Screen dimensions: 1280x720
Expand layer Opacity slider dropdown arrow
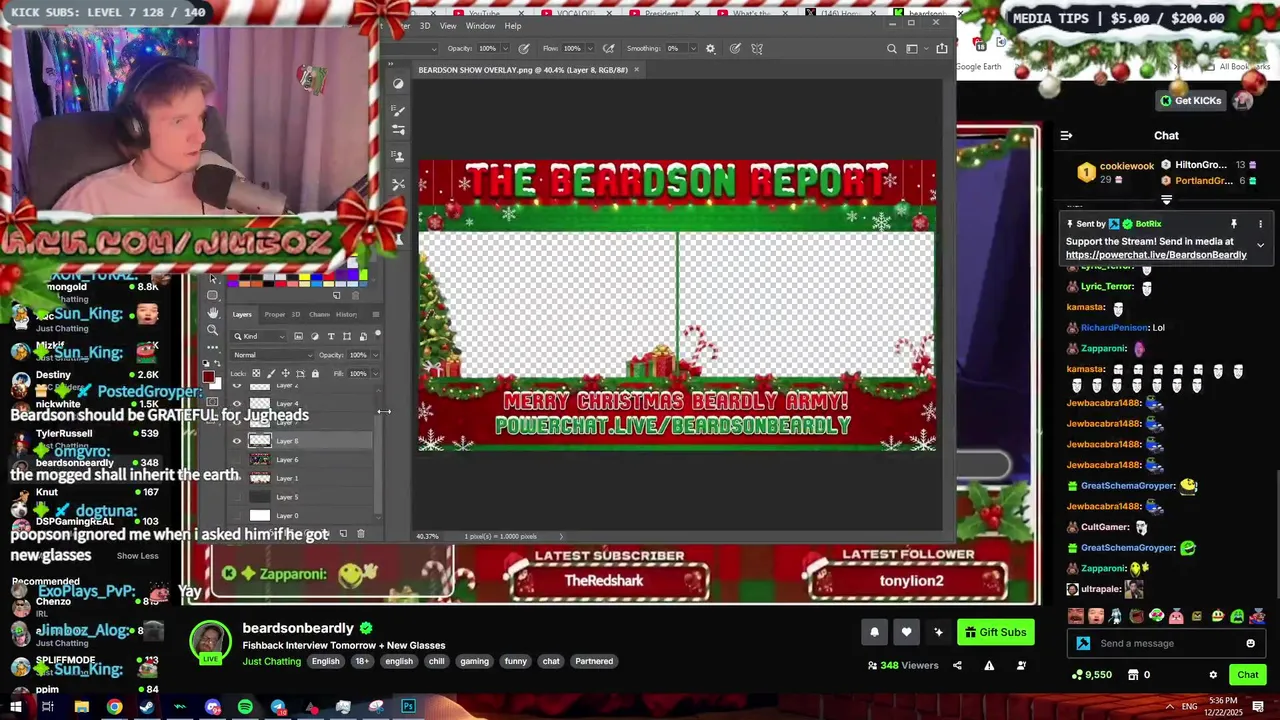click(376, 355)
